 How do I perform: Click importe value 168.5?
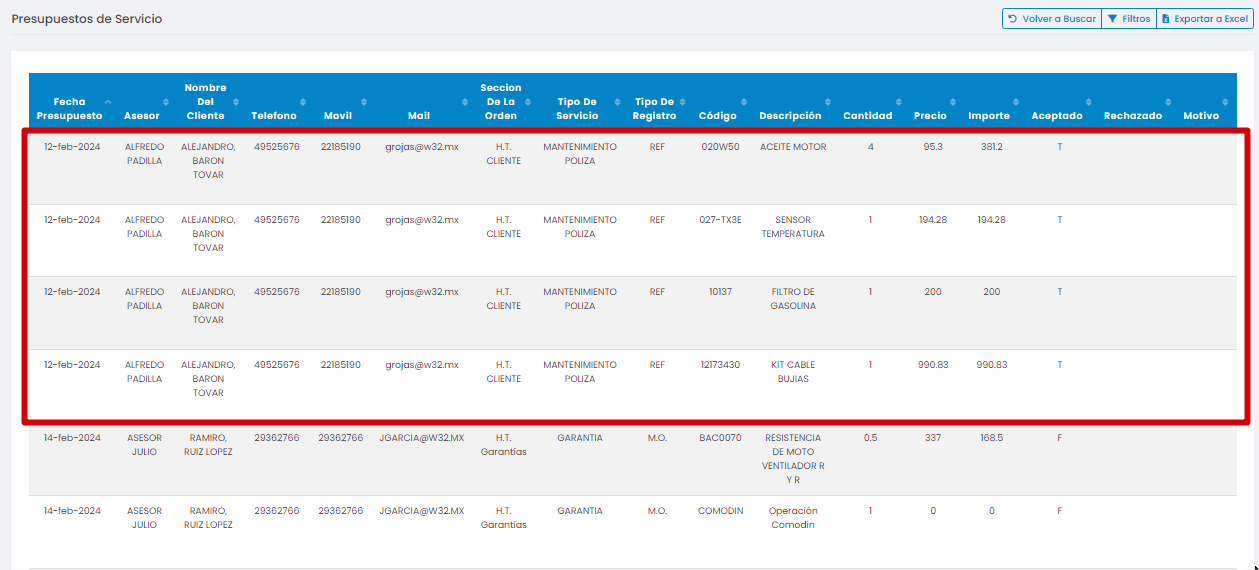992,438
